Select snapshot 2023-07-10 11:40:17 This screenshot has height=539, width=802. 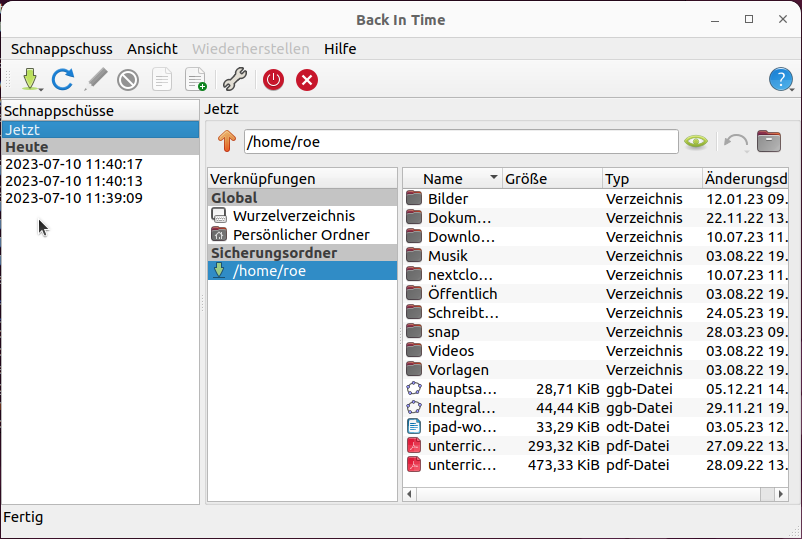click(74, 164)
